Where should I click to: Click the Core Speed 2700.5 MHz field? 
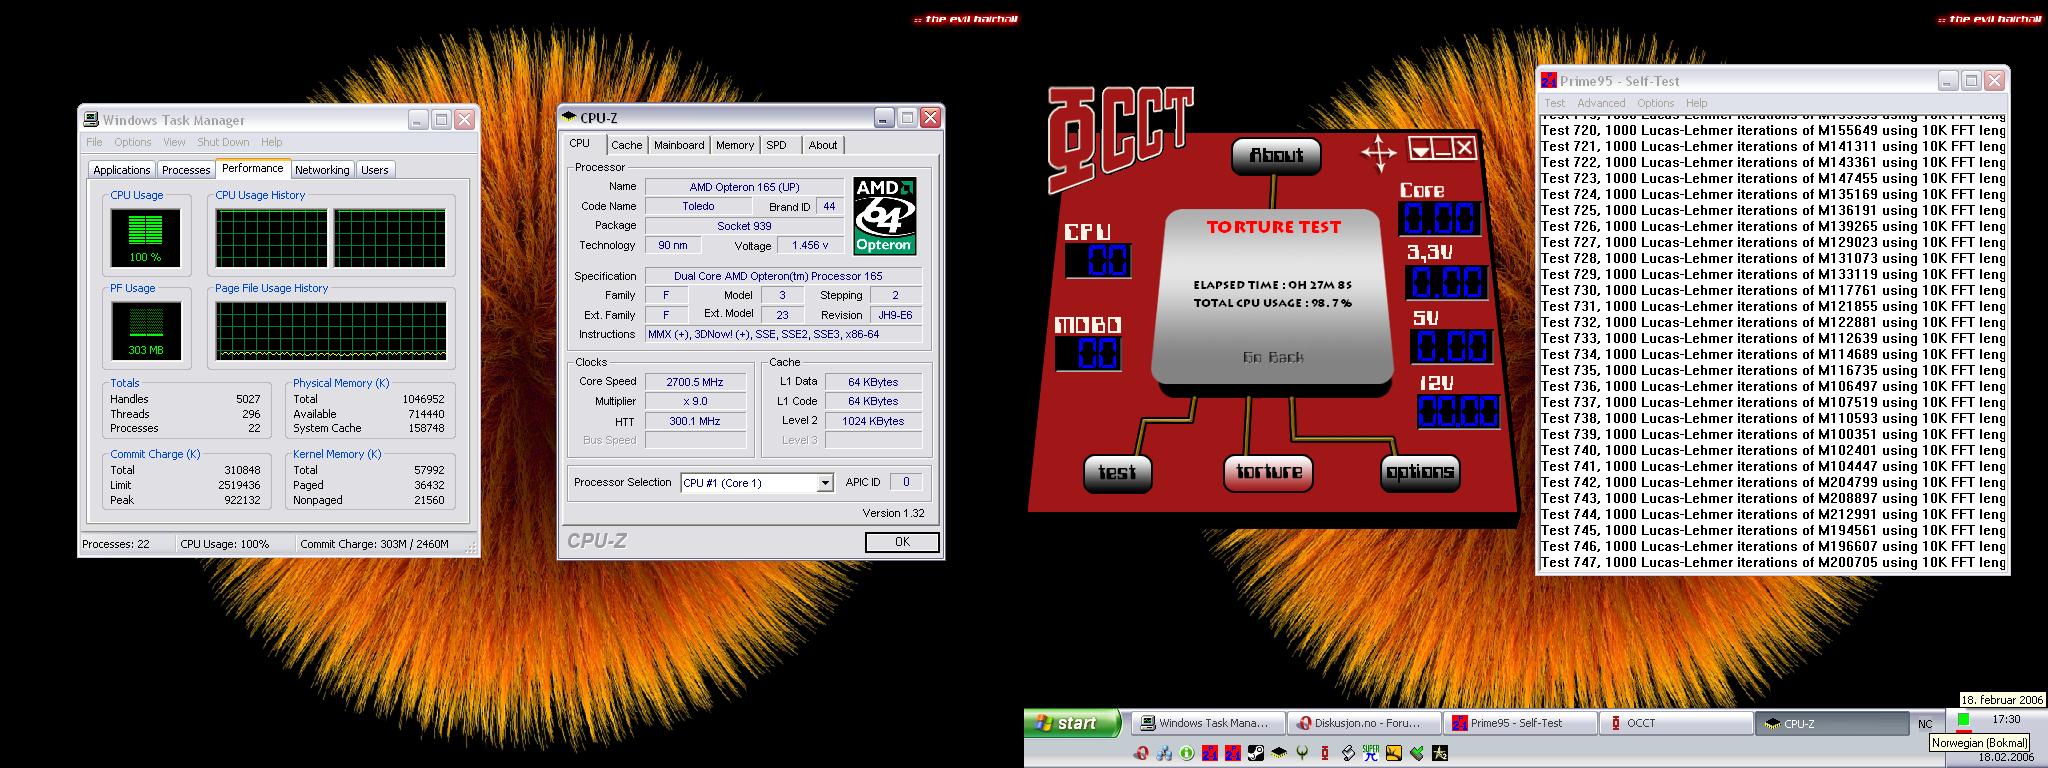point(695,382)
